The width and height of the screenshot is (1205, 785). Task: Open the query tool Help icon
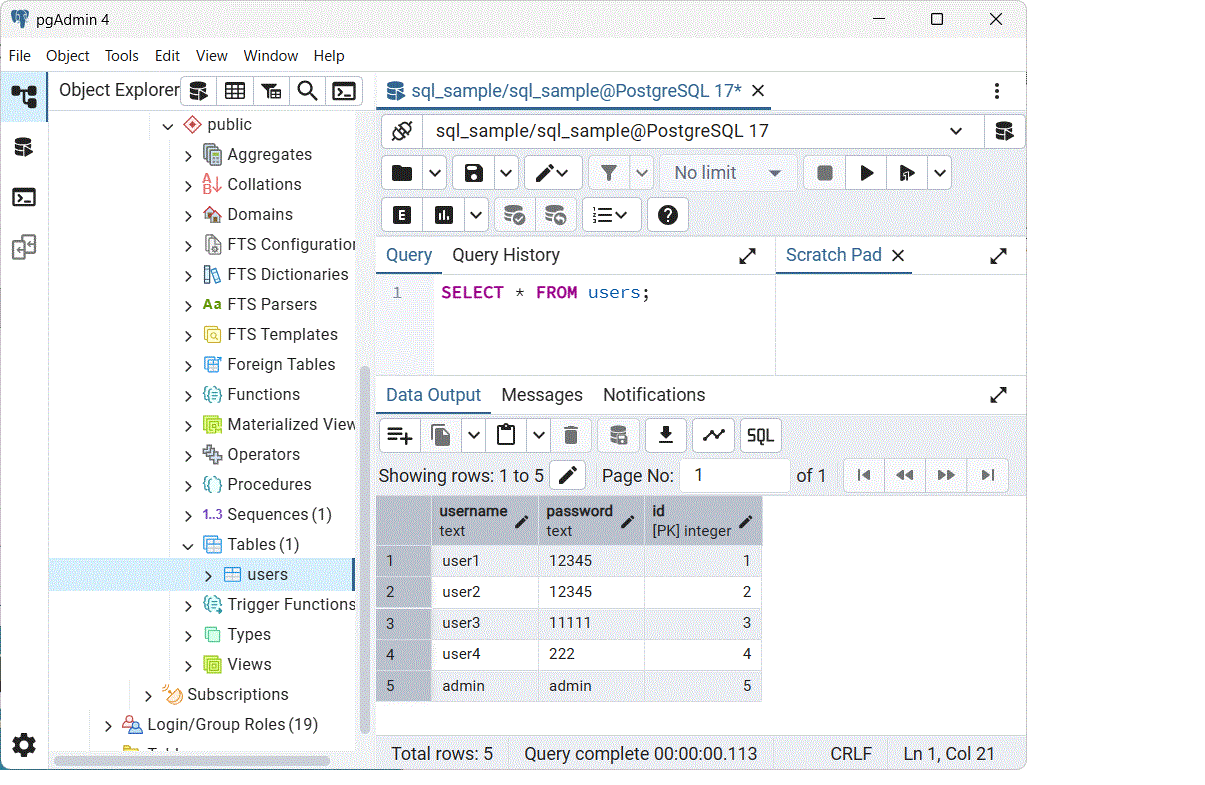click(x=668, y=215)
